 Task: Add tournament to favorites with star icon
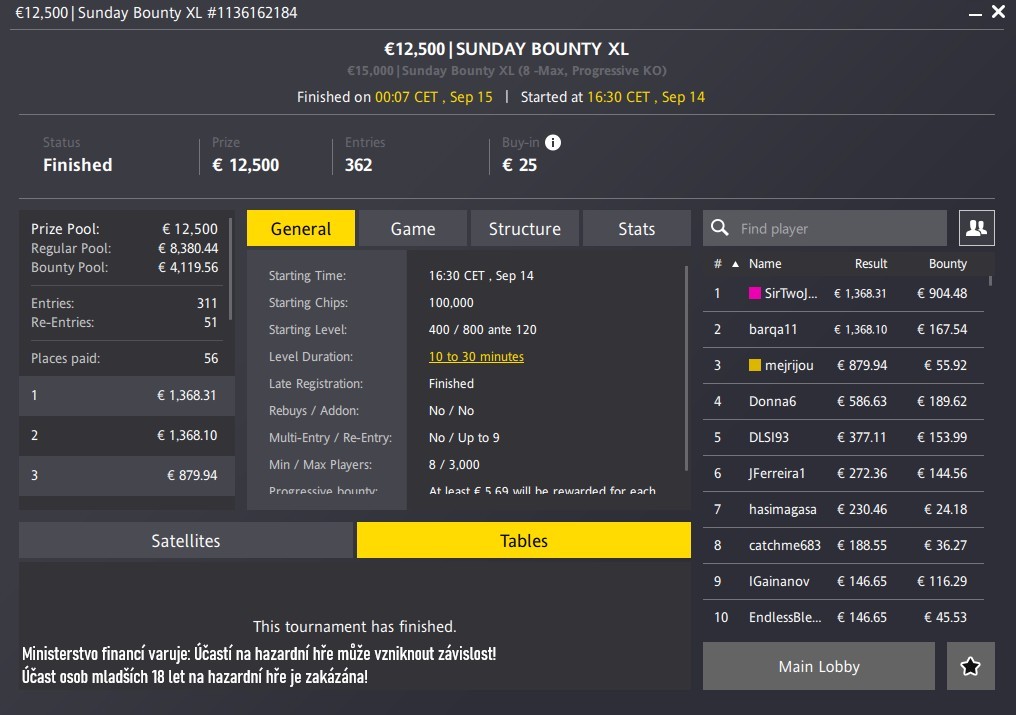click(970, 667)
